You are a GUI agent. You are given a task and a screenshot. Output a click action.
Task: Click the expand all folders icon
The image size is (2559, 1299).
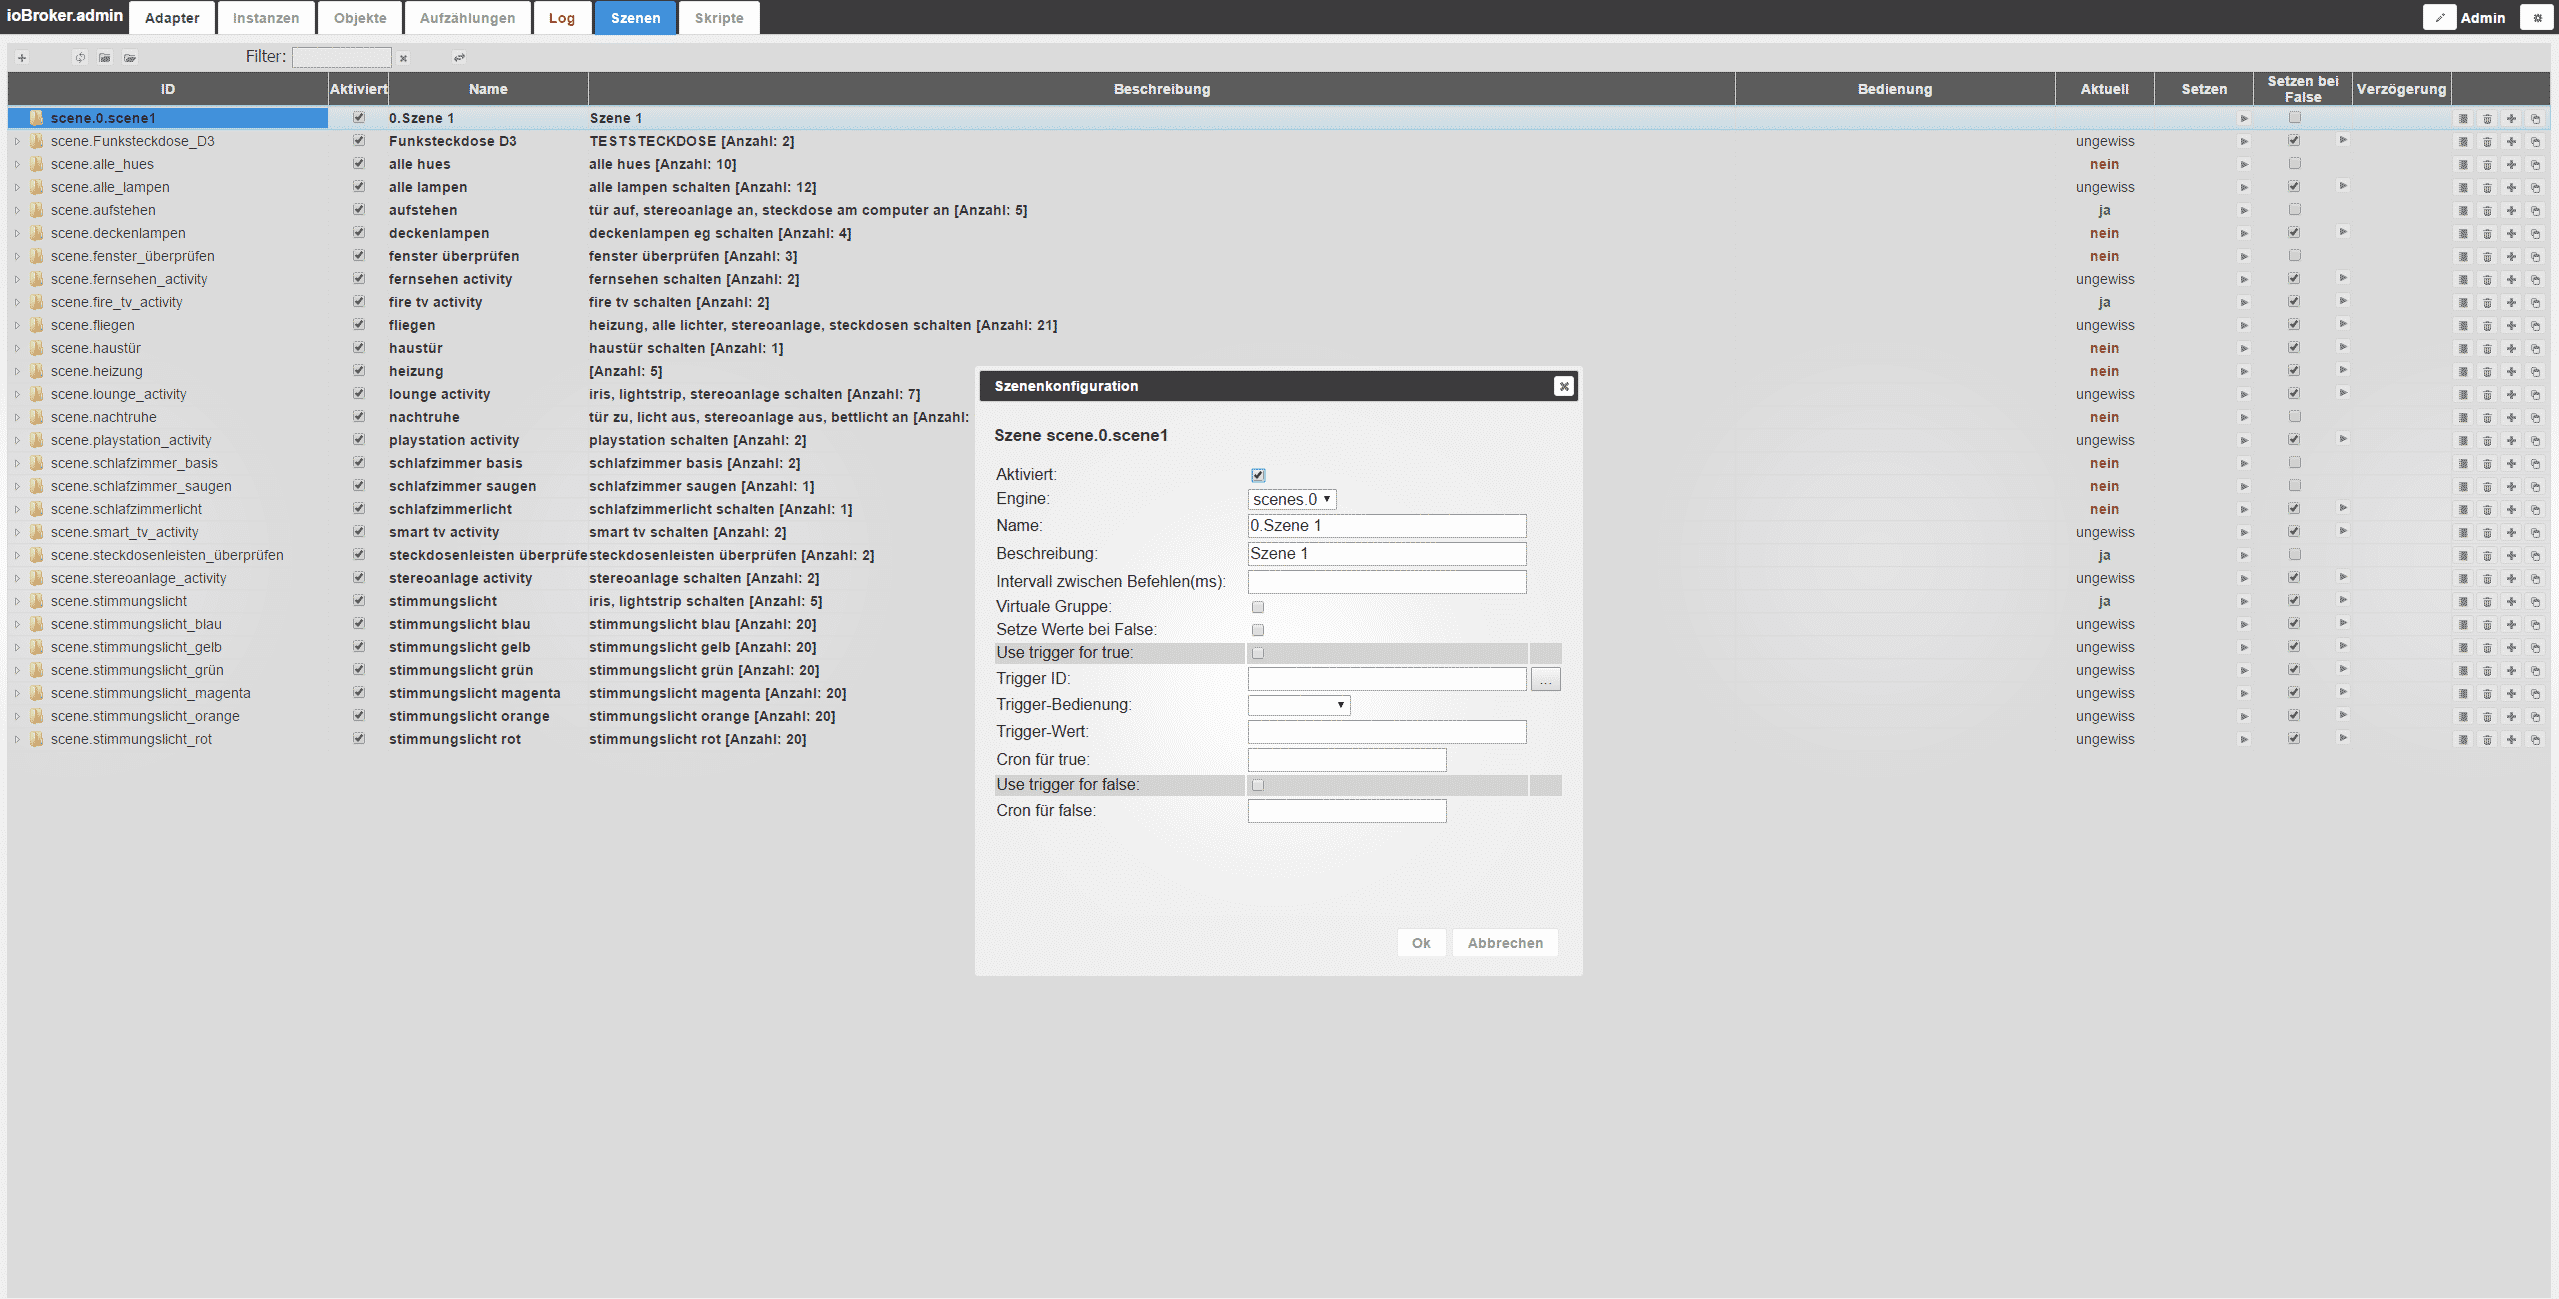[x=130, y=58]
